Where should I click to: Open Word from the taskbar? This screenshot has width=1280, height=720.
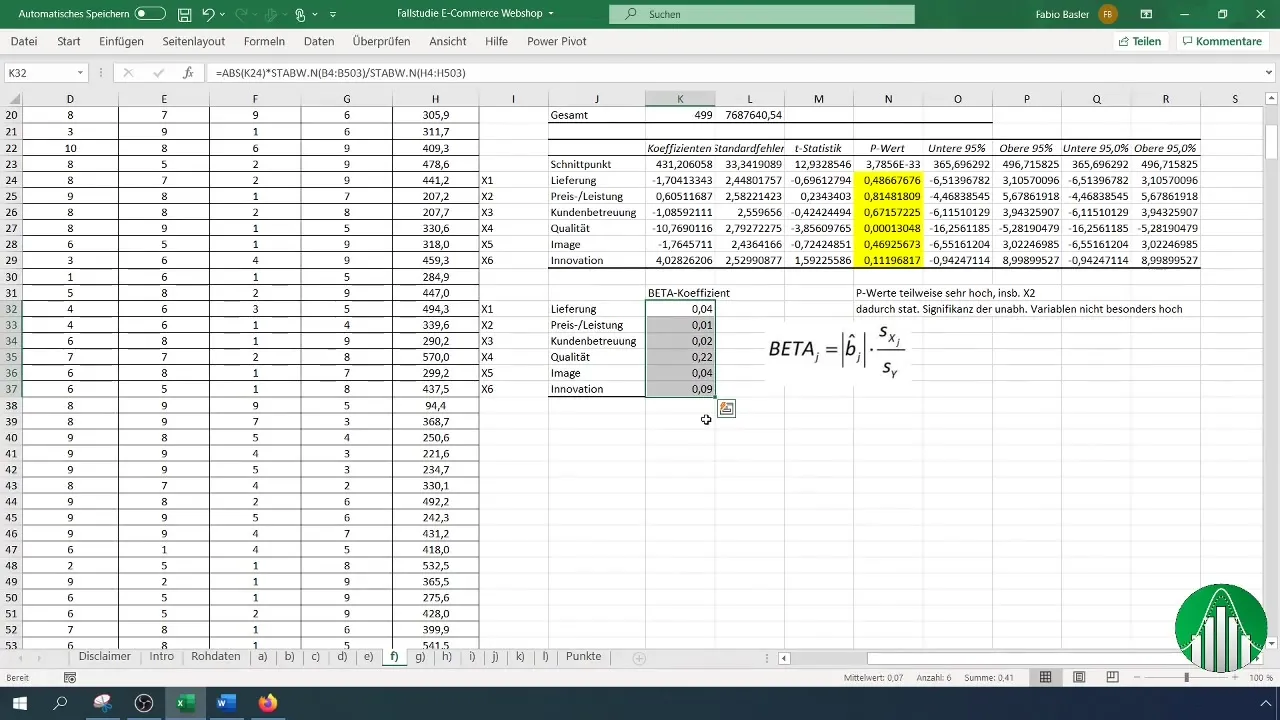pos(225,704)
